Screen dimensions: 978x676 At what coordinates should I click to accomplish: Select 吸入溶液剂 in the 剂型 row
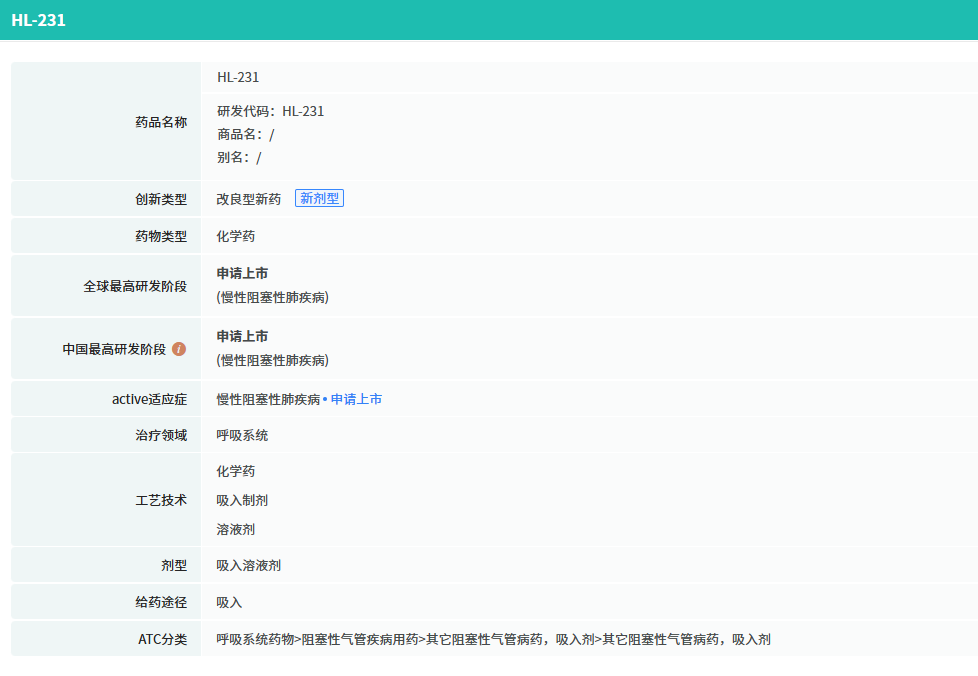tap(249, 565)
